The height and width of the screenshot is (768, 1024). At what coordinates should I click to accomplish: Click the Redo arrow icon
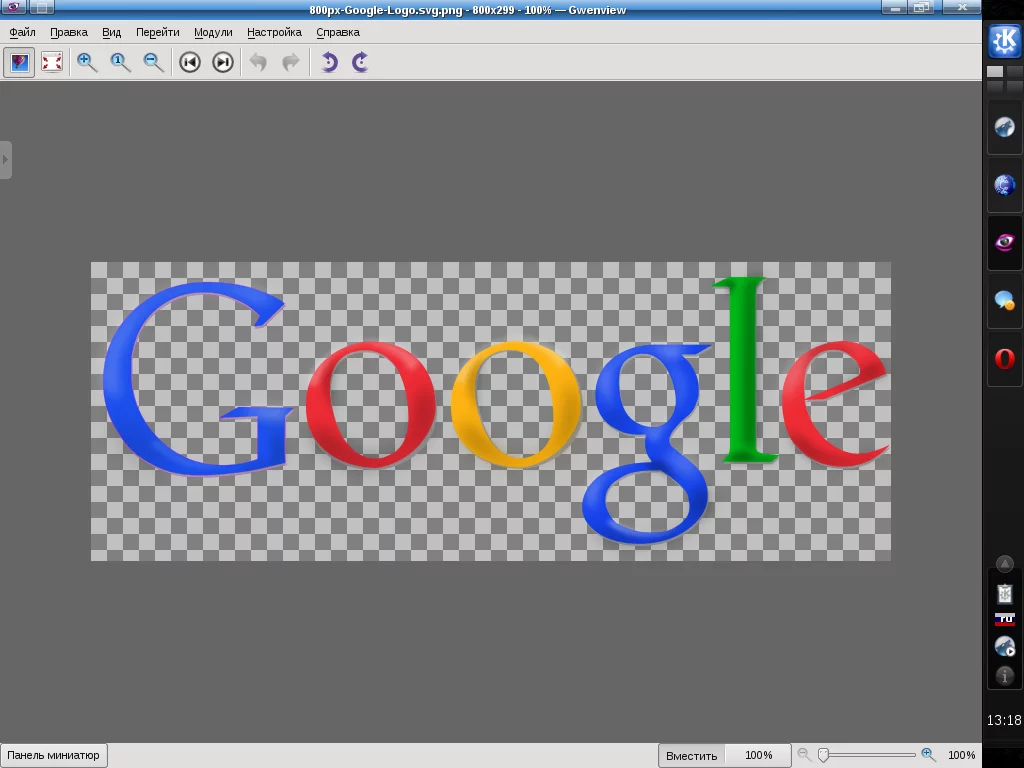(291, 62)
